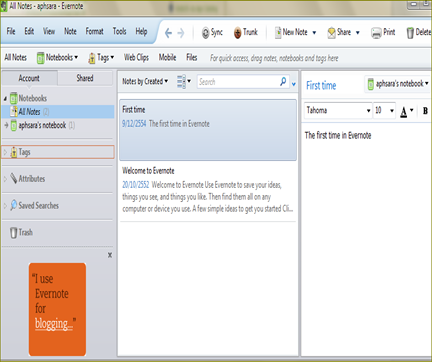Close the orange ad panel
432x362 pixels.
click(x=110, y=255)
